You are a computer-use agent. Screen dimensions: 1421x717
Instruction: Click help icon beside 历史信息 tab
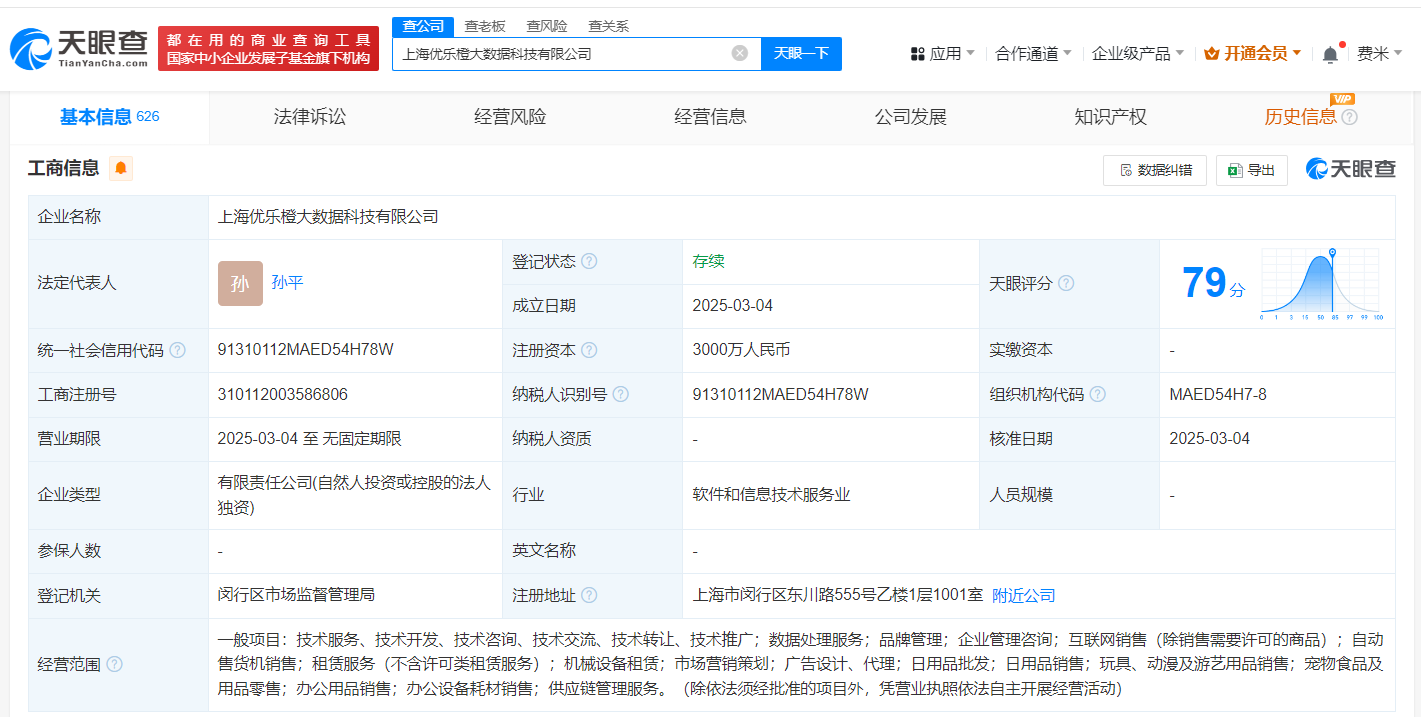click(x=1349, y=118)
